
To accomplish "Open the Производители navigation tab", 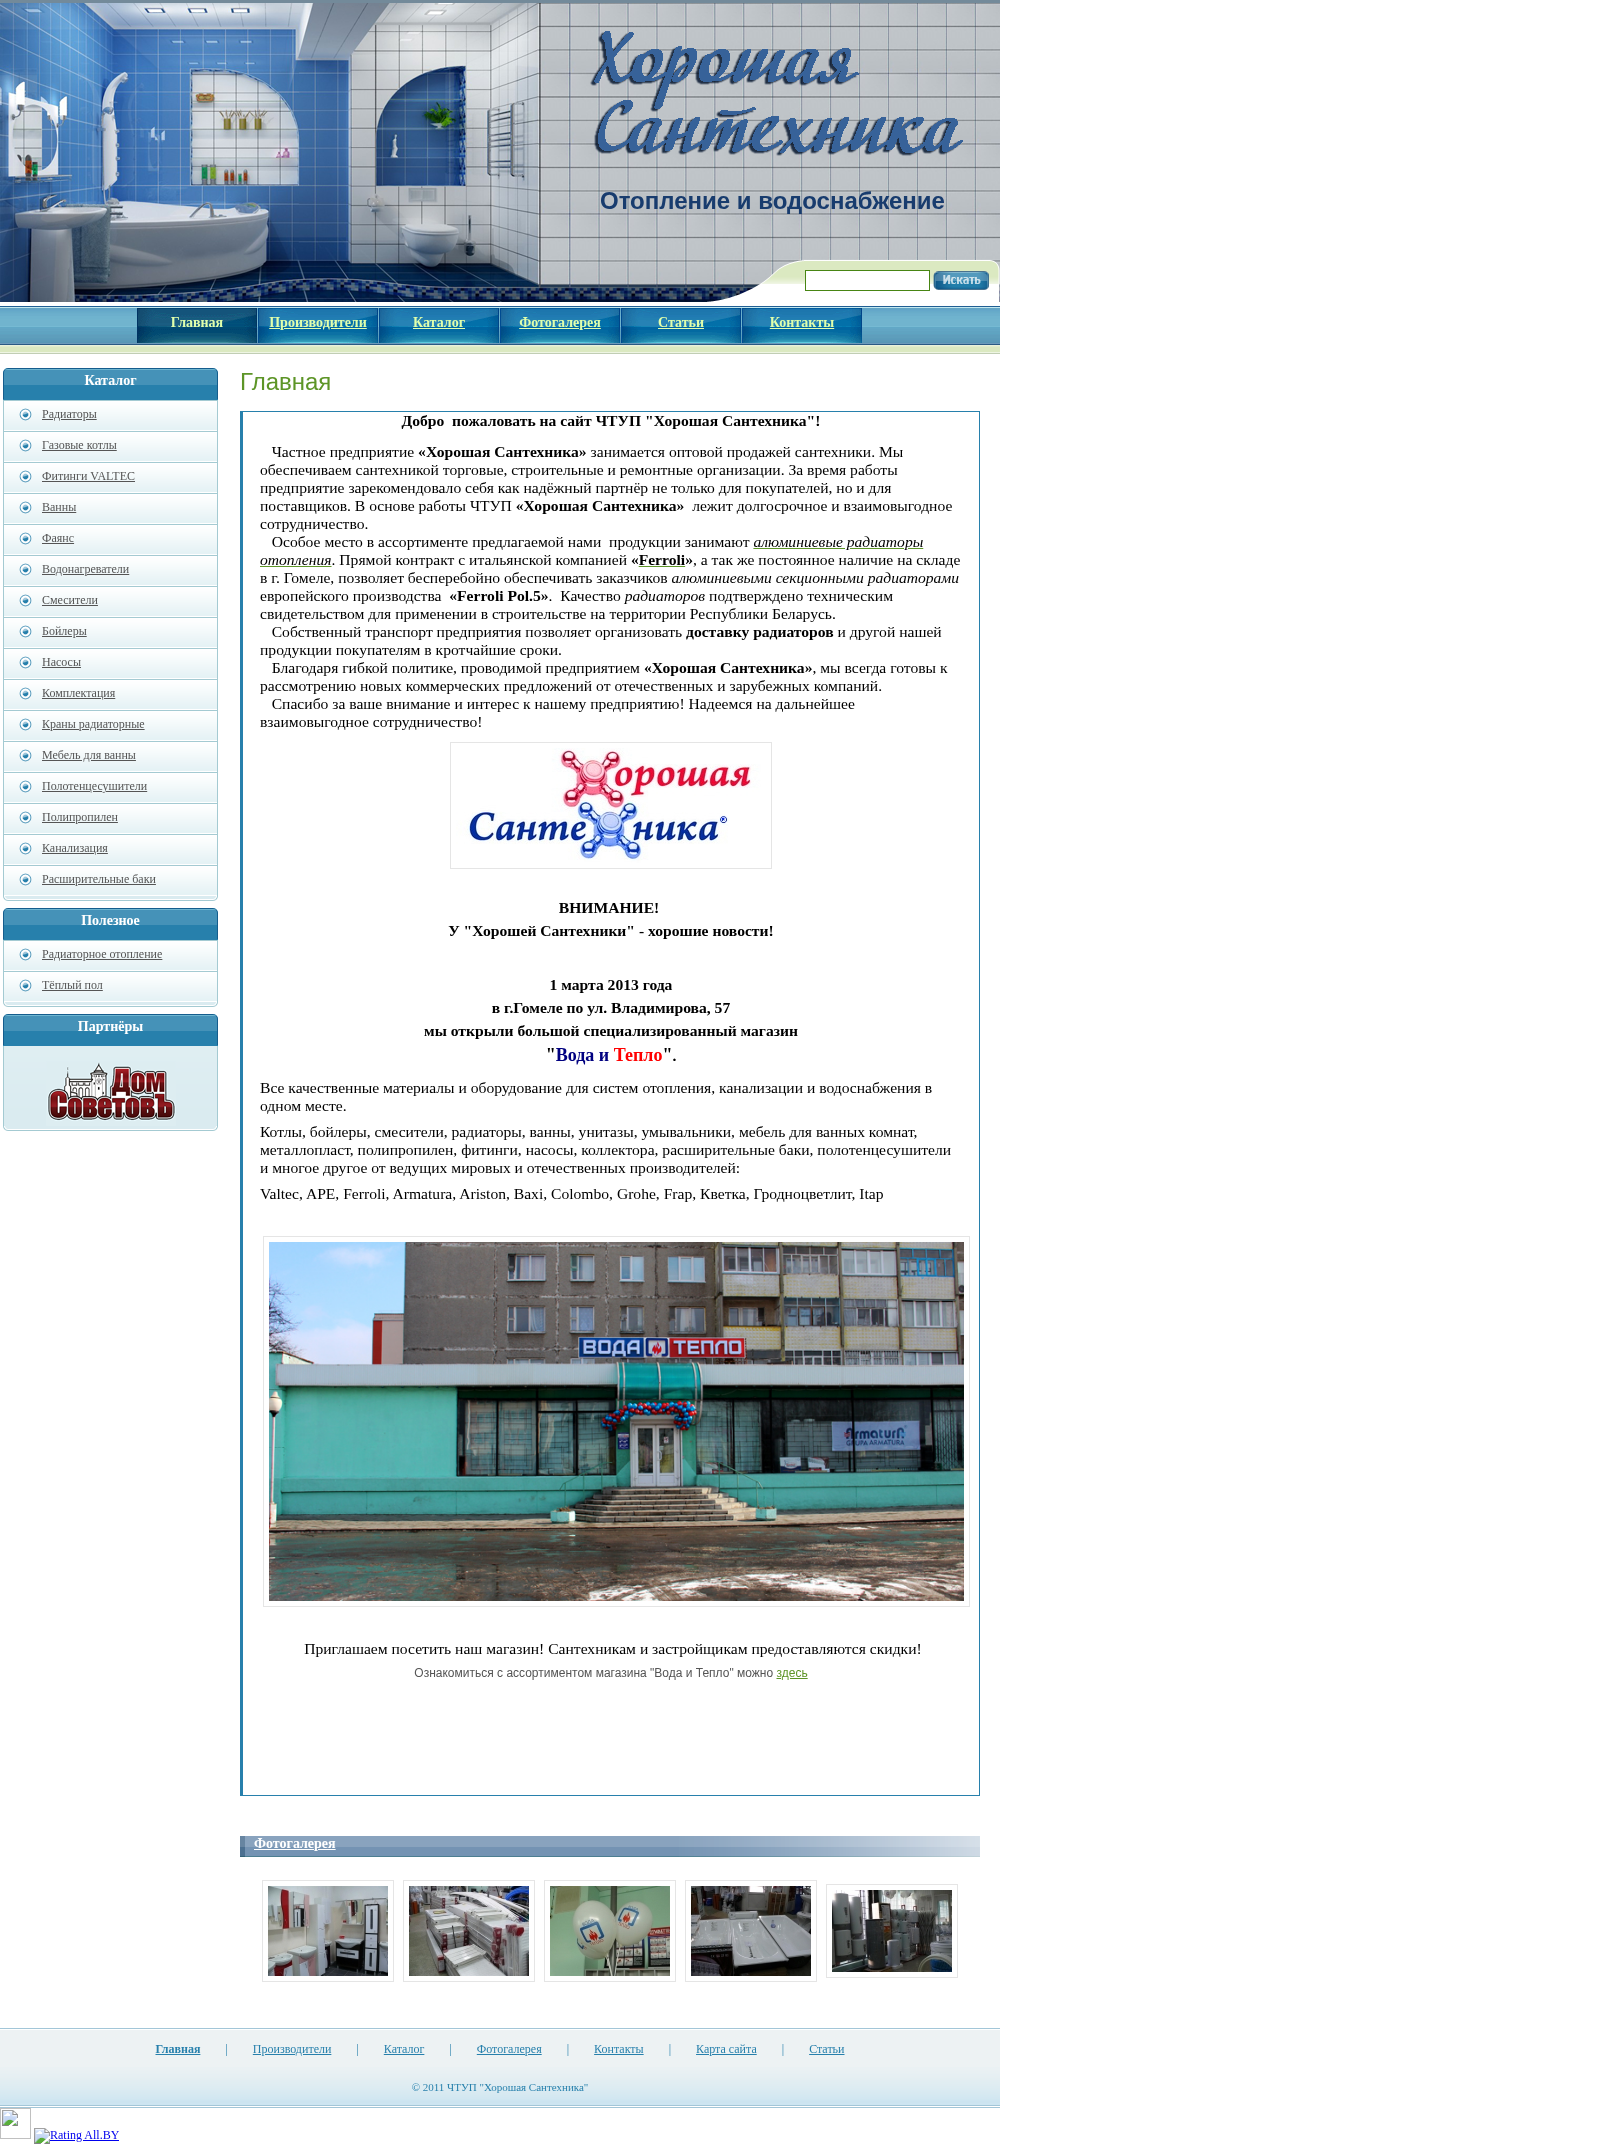I will pyautogui.click(x=318, y=323).
